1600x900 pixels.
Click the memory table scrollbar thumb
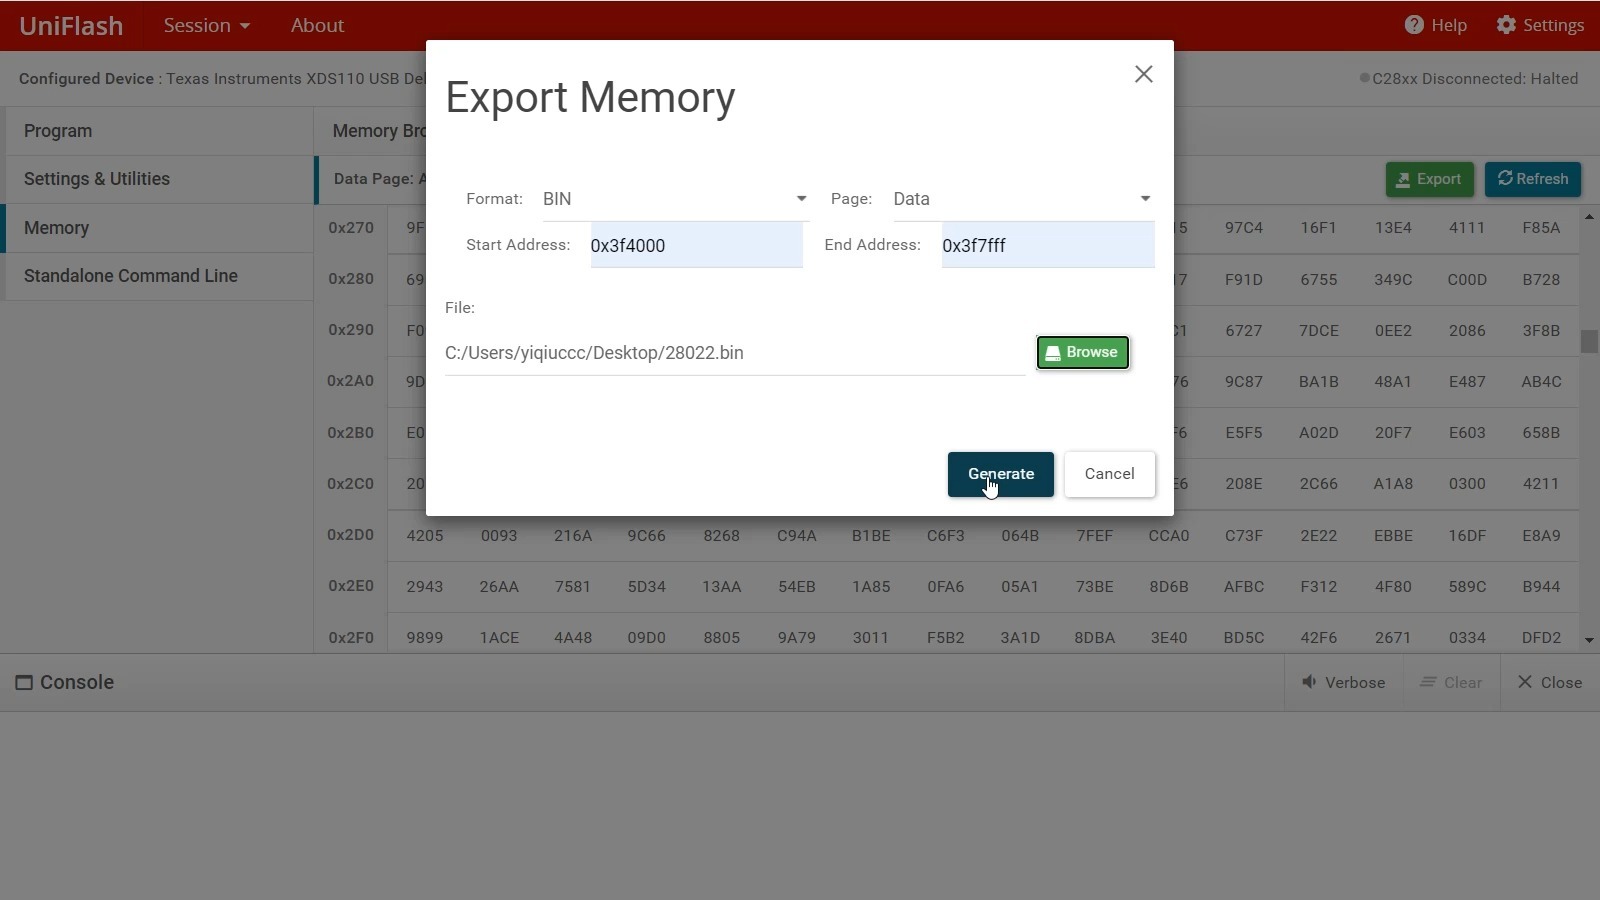pyautogui.click(x=1589, y=341)
